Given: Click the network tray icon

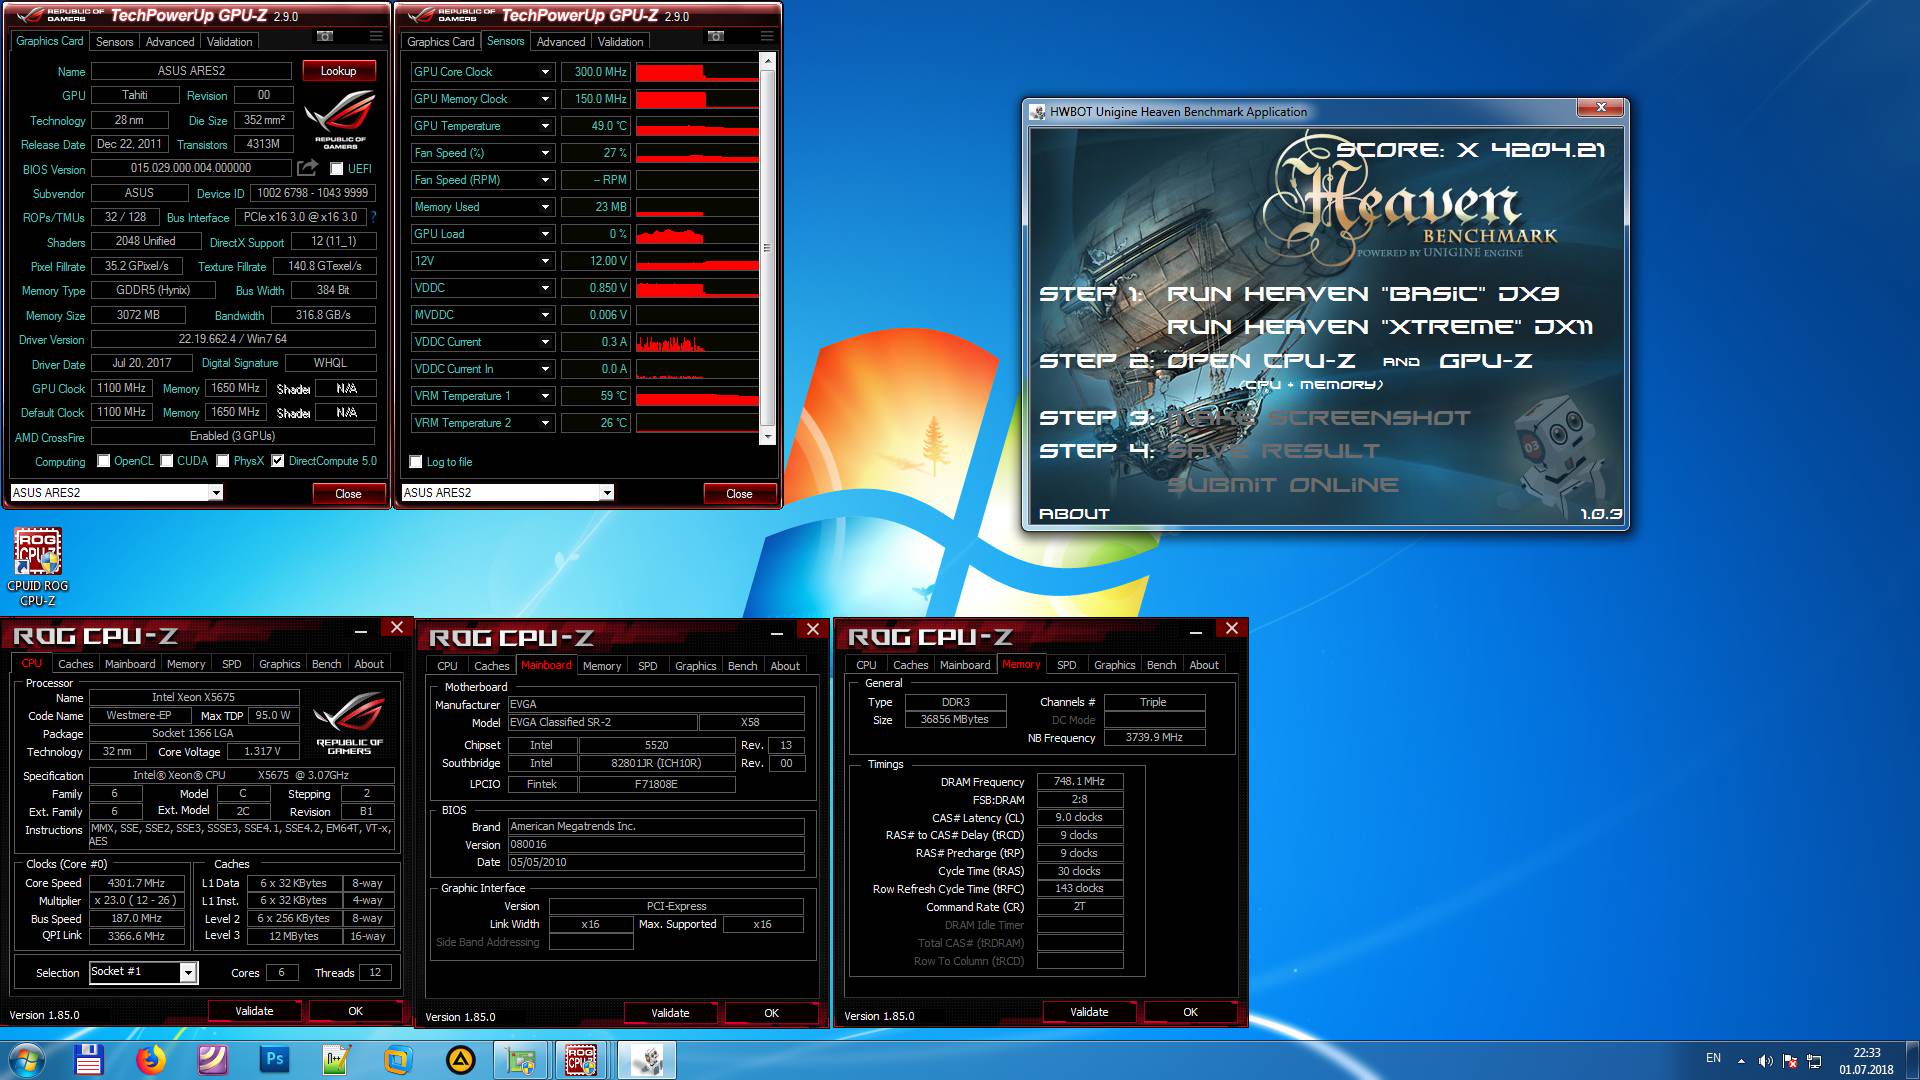Looking at the screenshot, I should click(x=1814, y=1061).
